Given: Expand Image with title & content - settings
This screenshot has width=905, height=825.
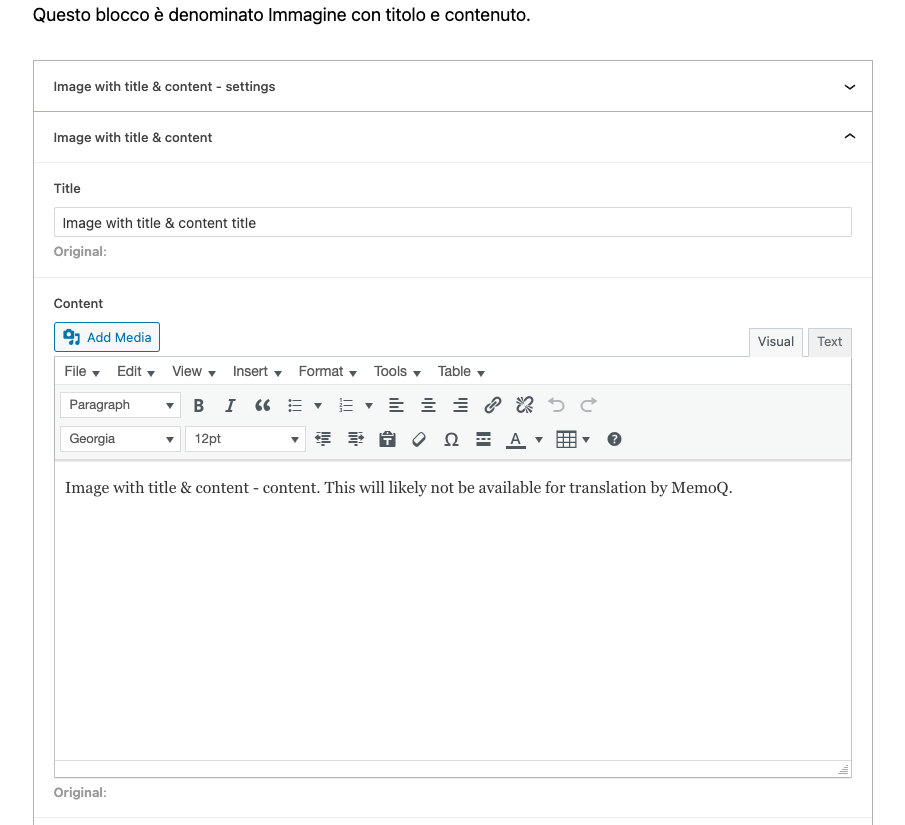Looking at the screenshot, I should click(x=452, y=87).
